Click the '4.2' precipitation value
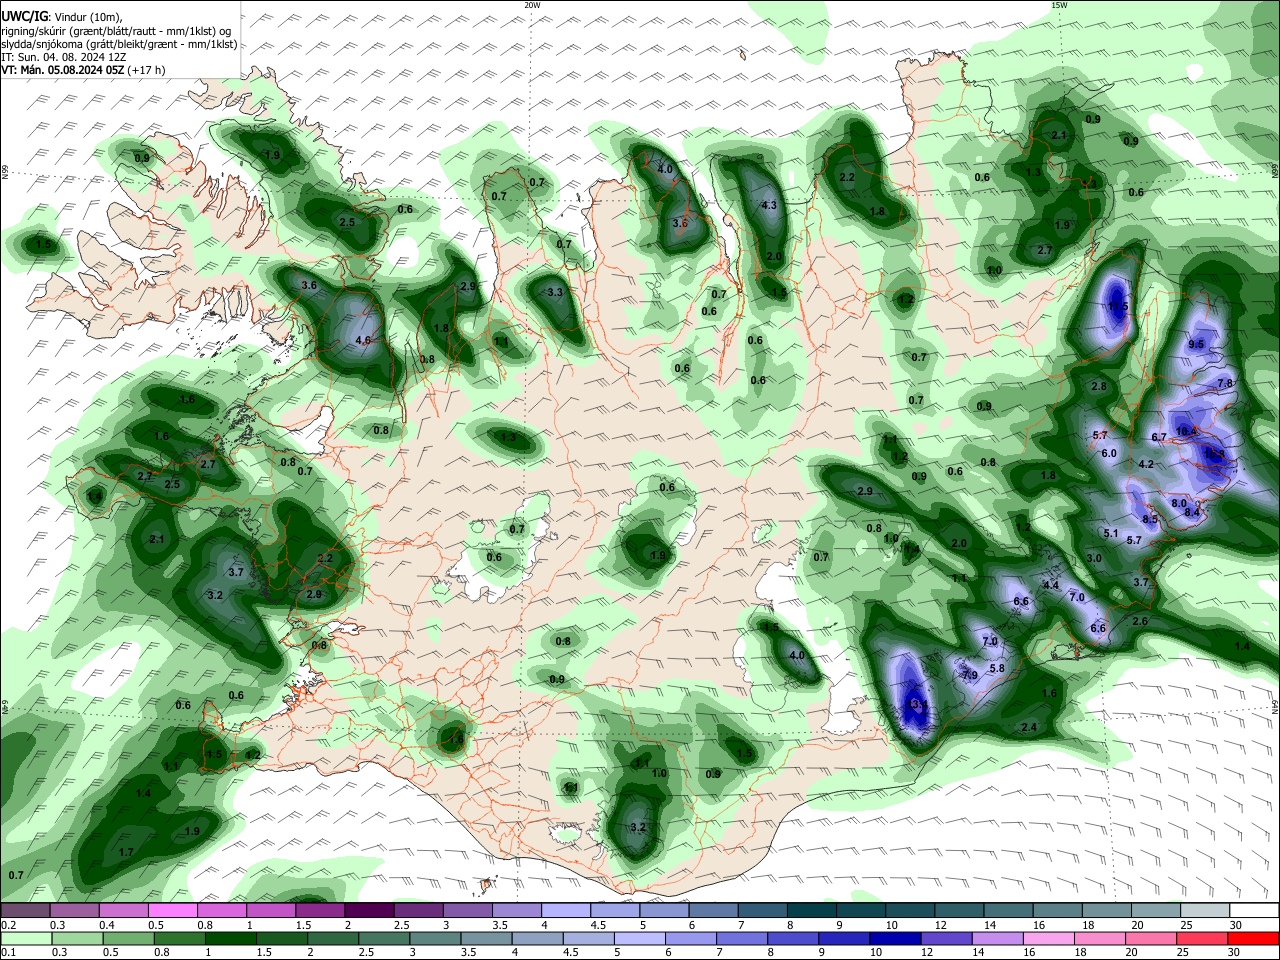 pyautogui.click(x=1147, y=464)
